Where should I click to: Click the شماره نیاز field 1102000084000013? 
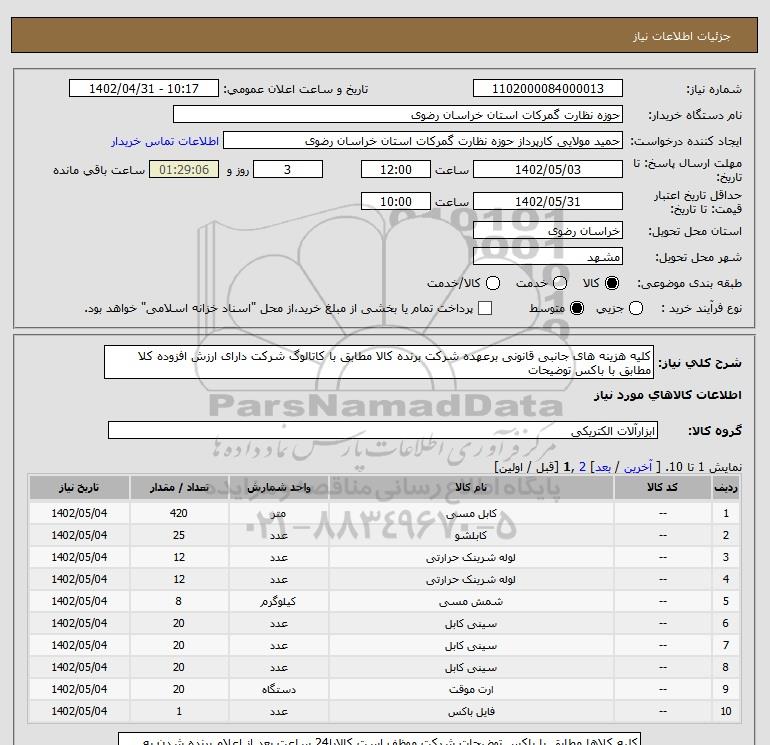coord(548,88)
